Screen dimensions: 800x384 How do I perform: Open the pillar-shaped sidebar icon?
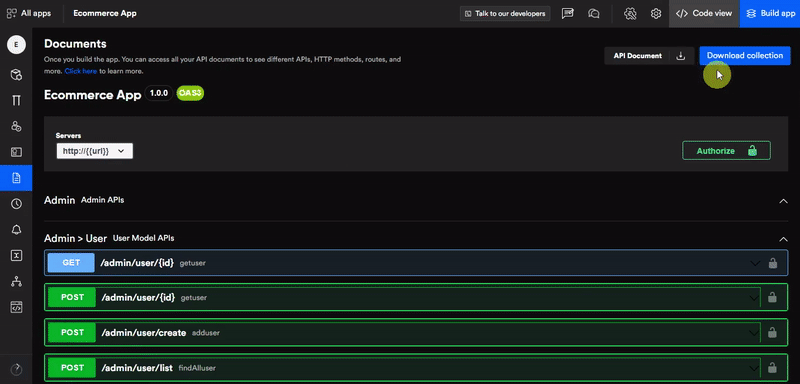(16, 100)
